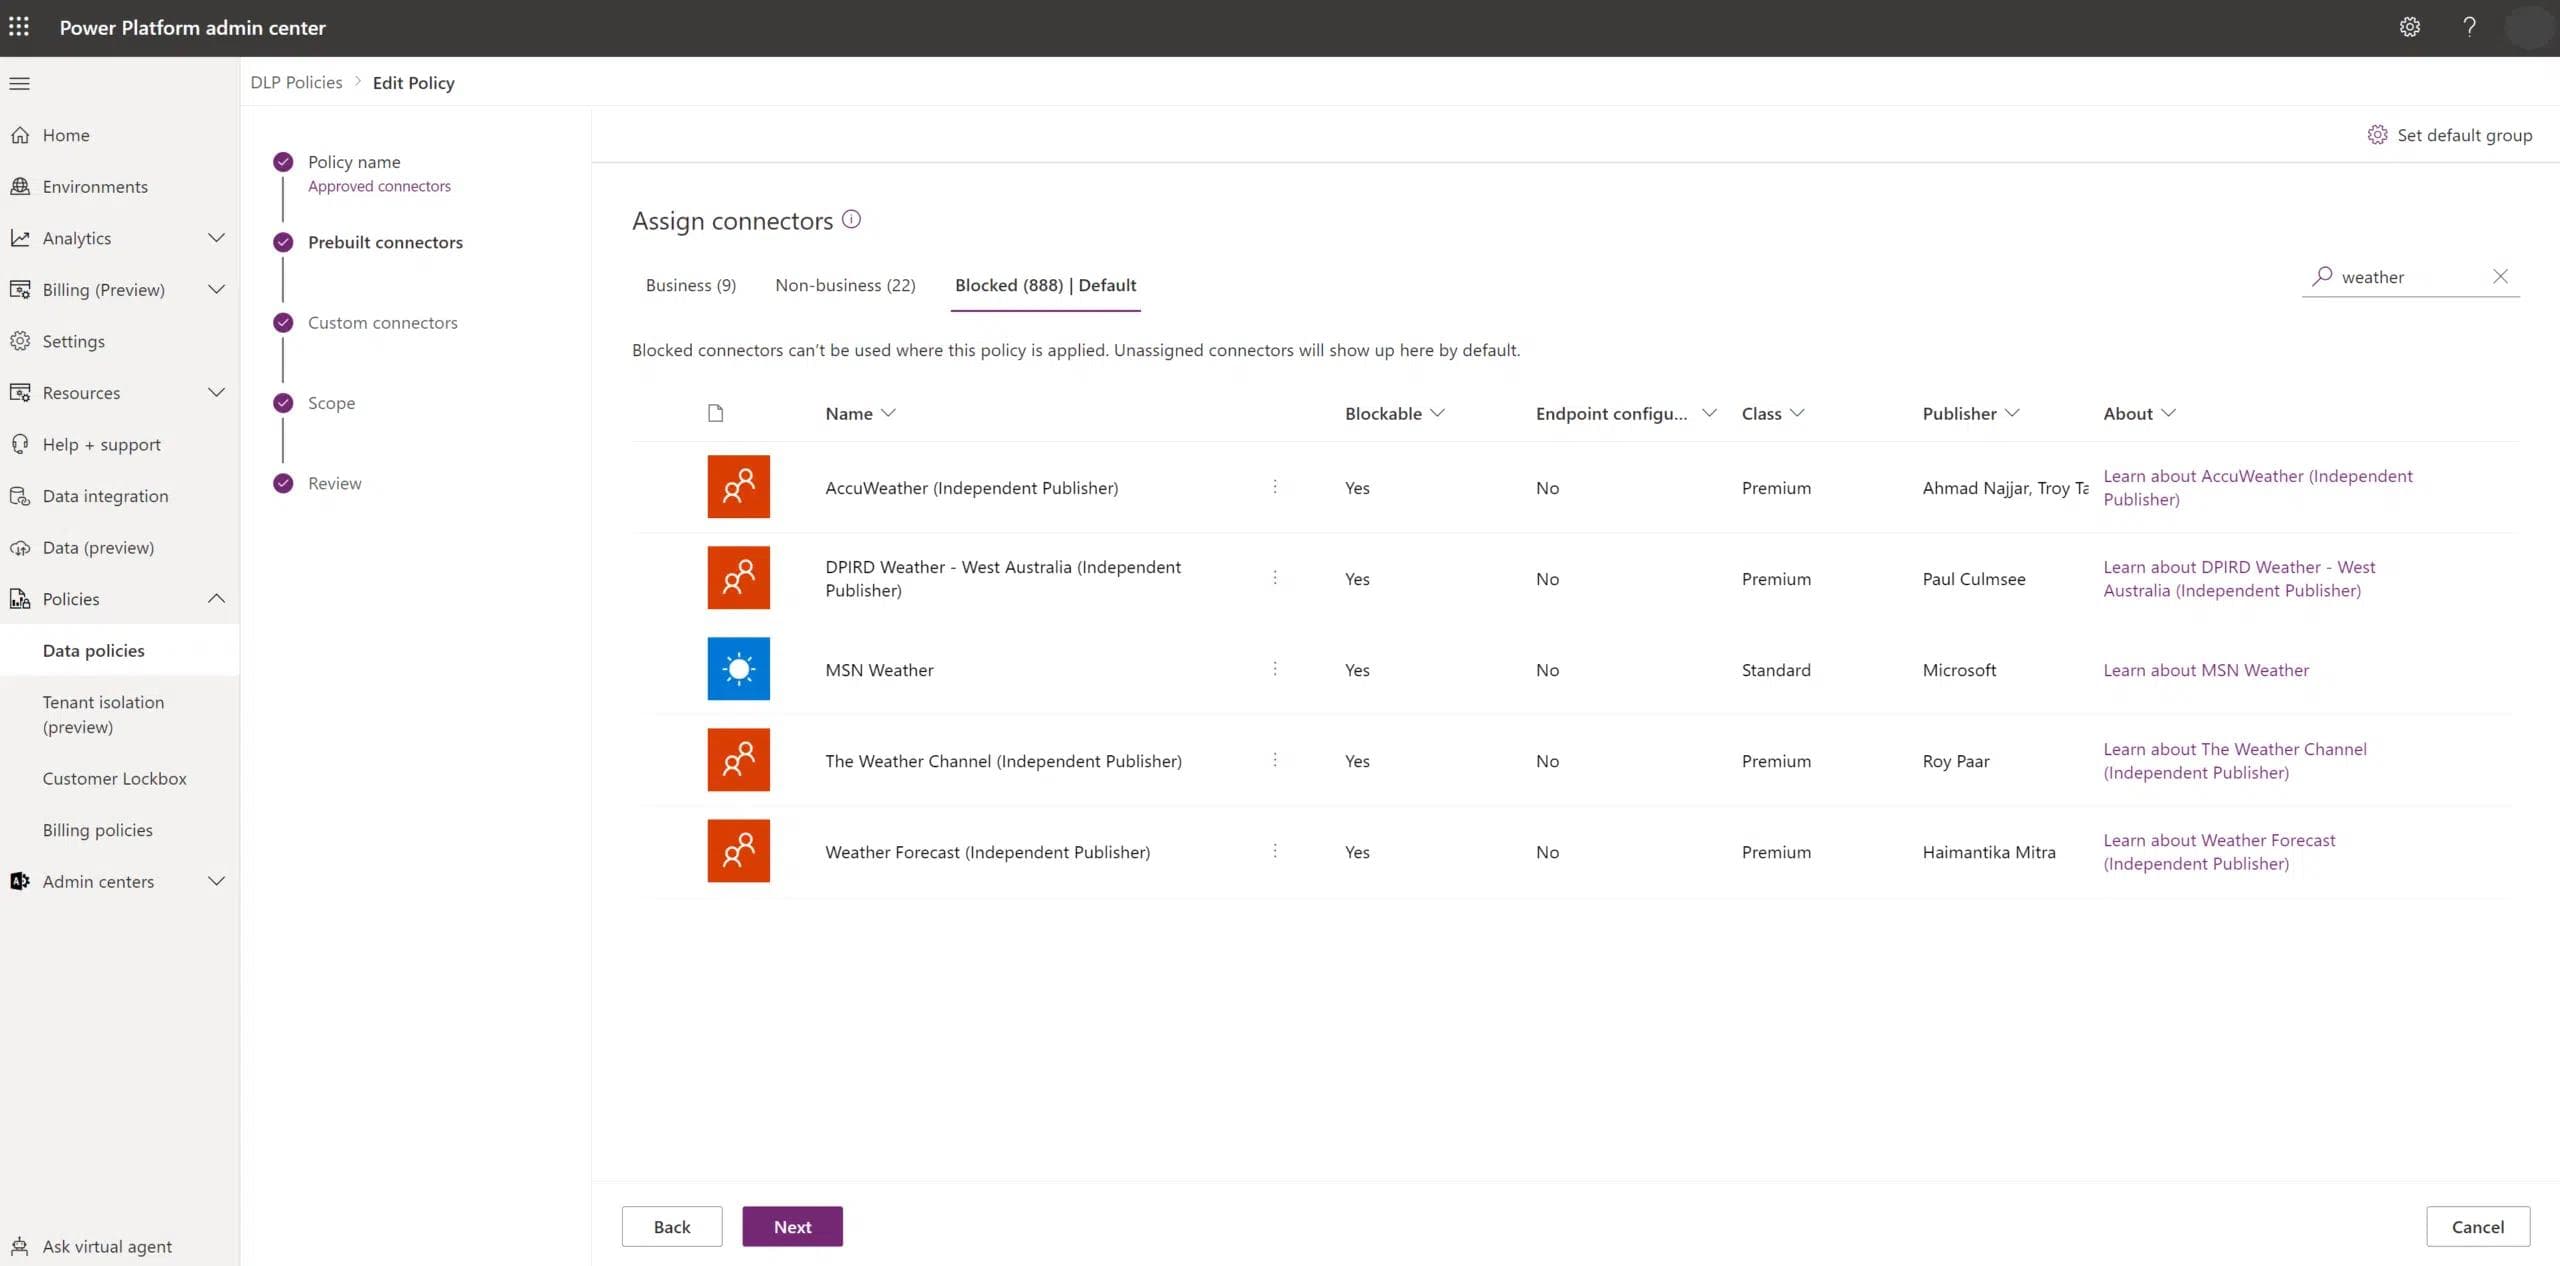This screenshot has height=1266, width=2560.
Task: Click the Next button
Action: click(x=792, y=1226)
